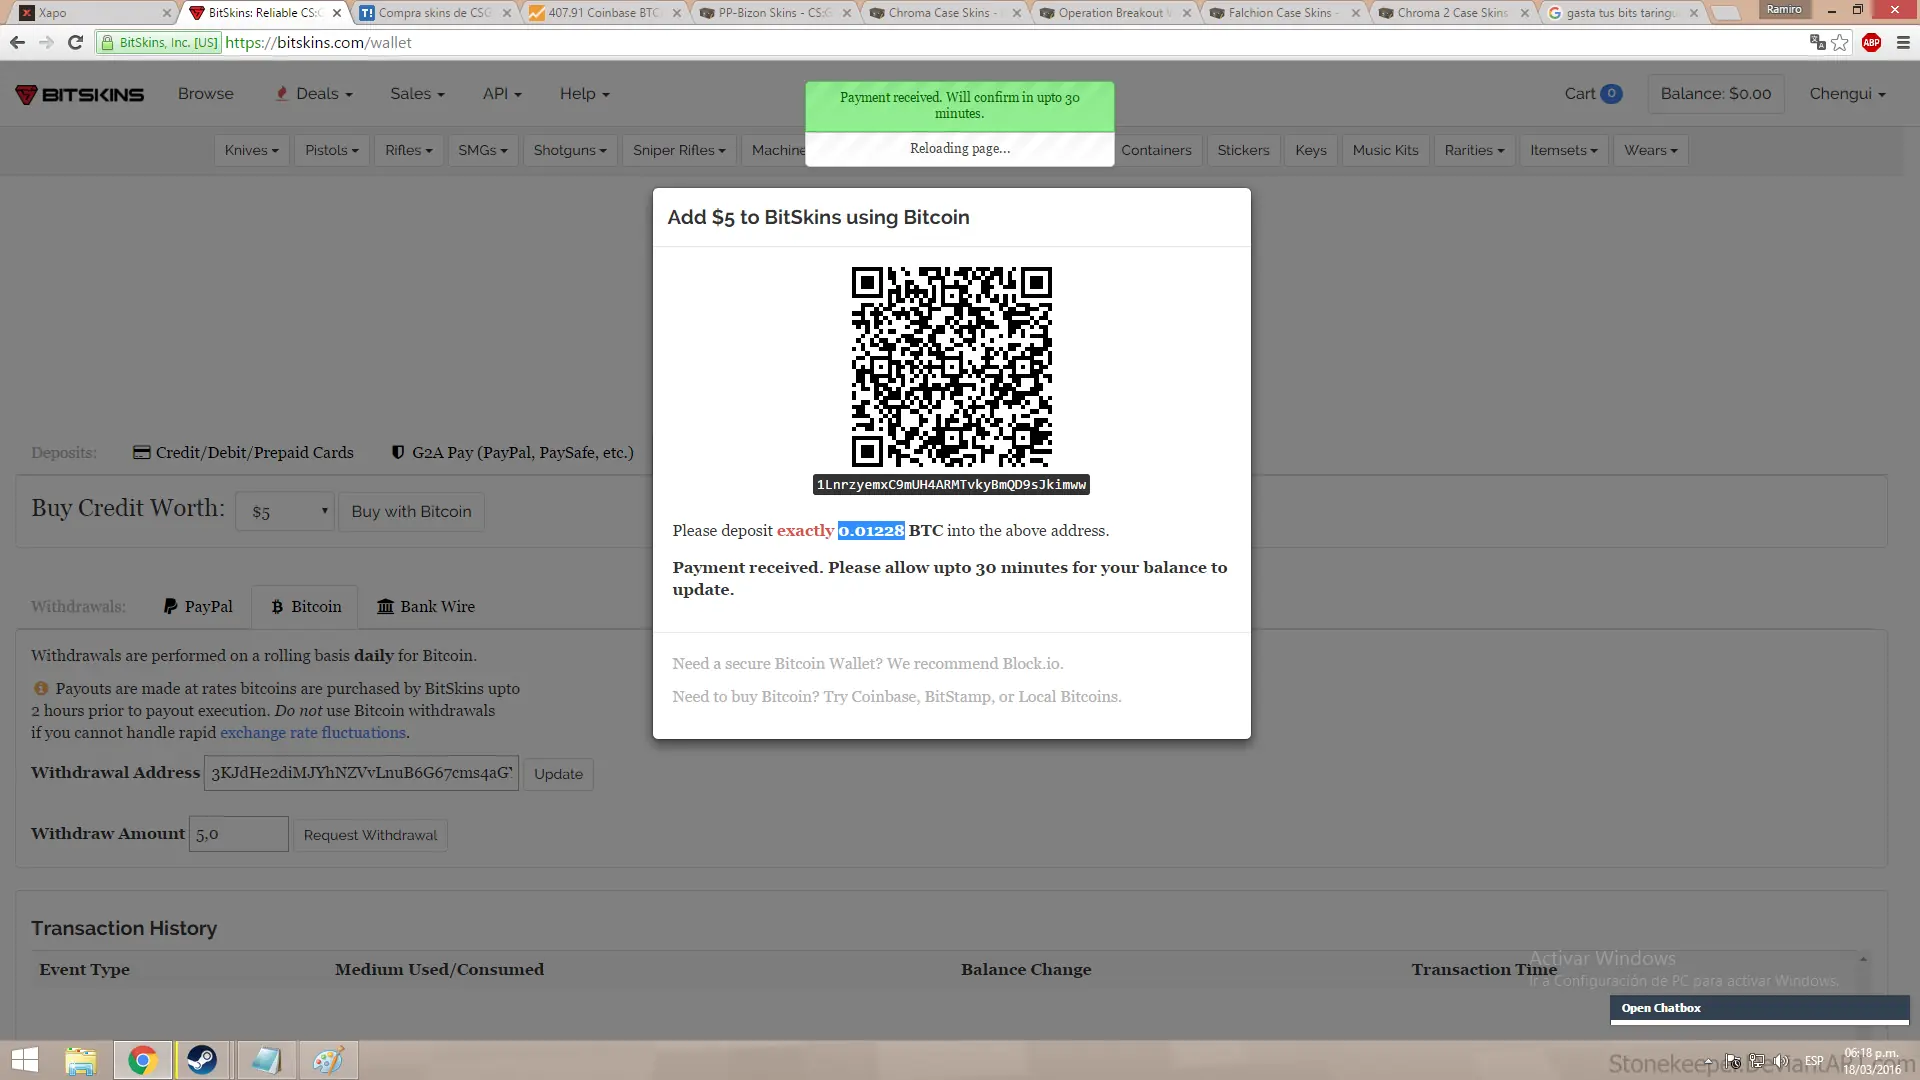Screen dimensions: 1920x1080
Task: Open the $5 credit amount dropdown
Action: click(285, 511)
